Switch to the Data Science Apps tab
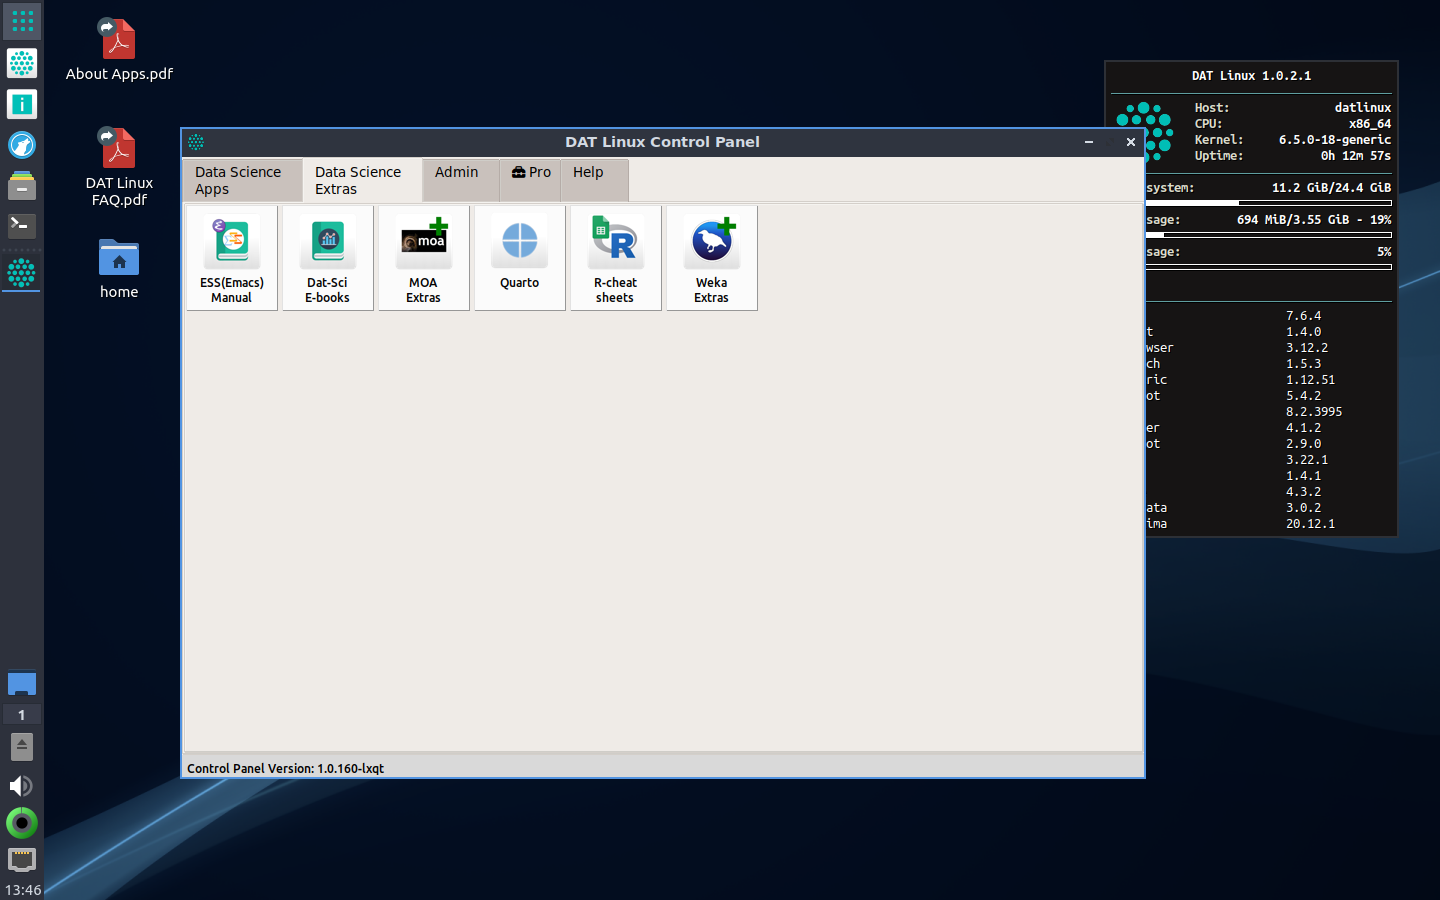The width and height of the screenshot is (1440, 900). [x=241, y=180]
